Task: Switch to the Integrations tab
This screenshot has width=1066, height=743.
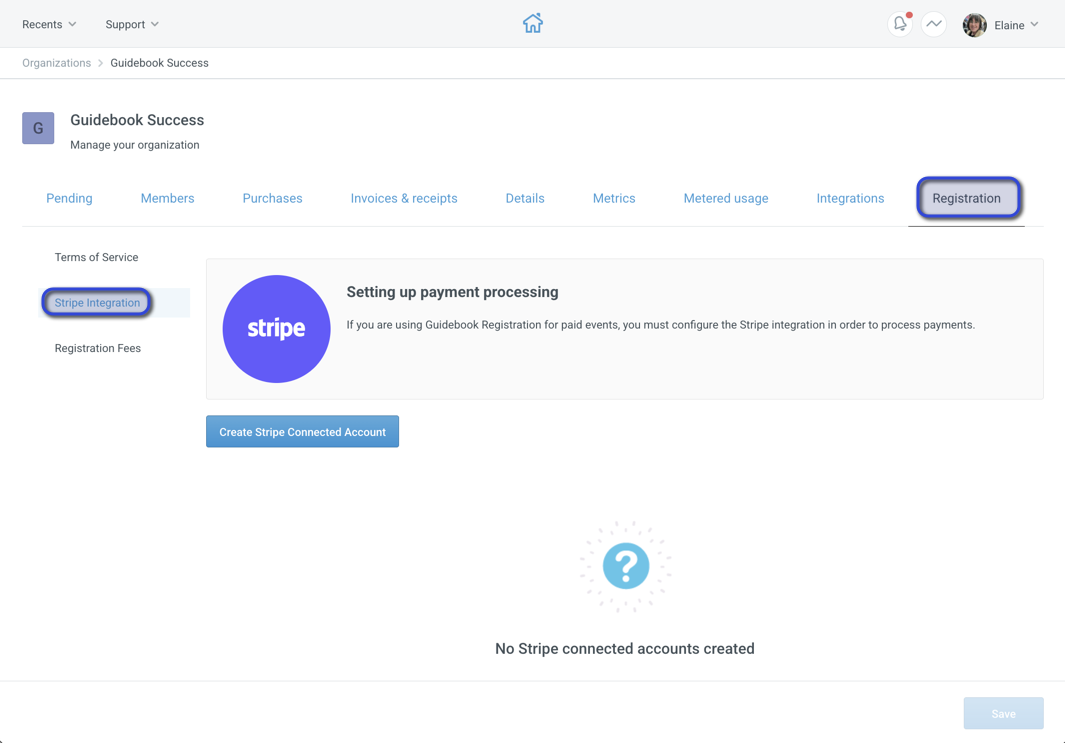Action: 850,198
